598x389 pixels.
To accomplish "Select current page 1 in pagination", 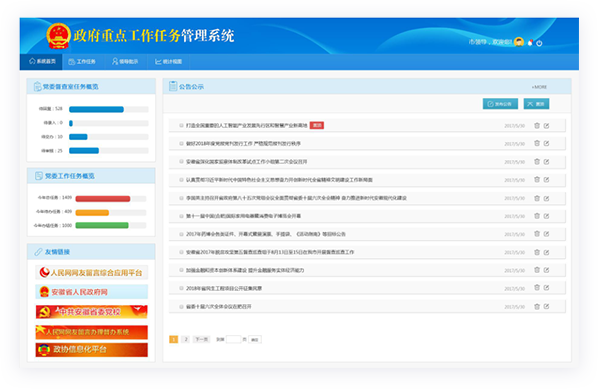I will point(174,339).
